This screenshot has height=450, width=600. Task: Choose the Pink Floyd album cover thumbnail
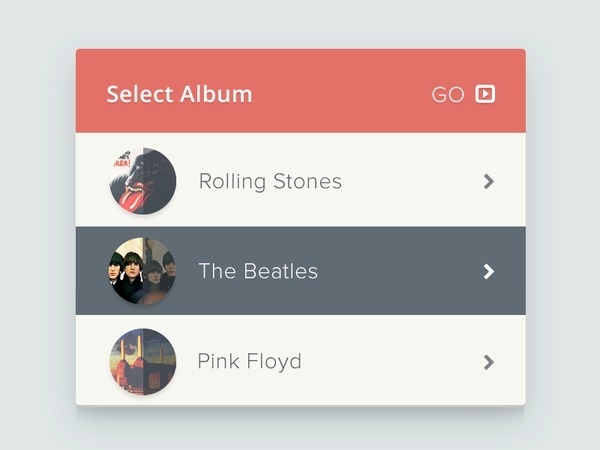click(x=143, y=361)
